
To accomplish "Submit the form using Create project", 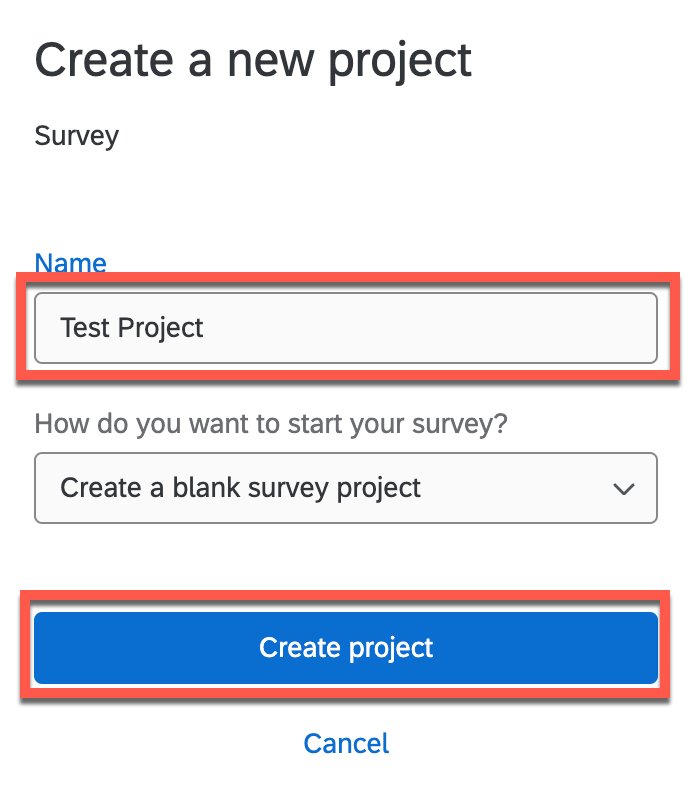I will click(346, 647).
